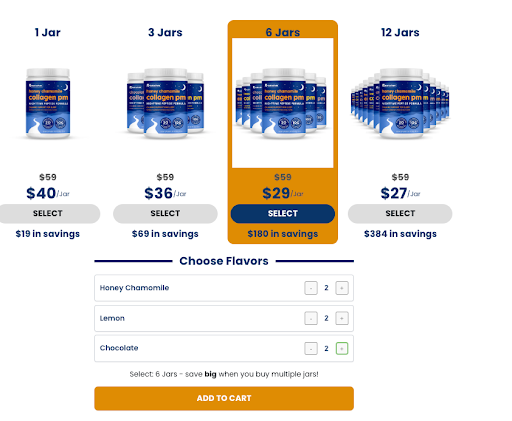Click the 12 jars product image
Viewport: 512px width, 421px height.
(400, 103)
